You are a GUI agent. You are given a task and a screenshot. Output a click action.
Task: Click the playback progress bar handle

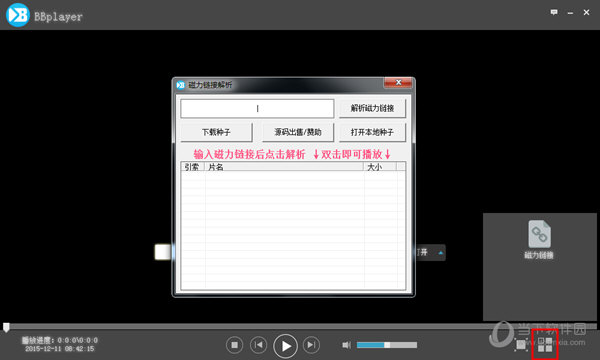point(6,327)
